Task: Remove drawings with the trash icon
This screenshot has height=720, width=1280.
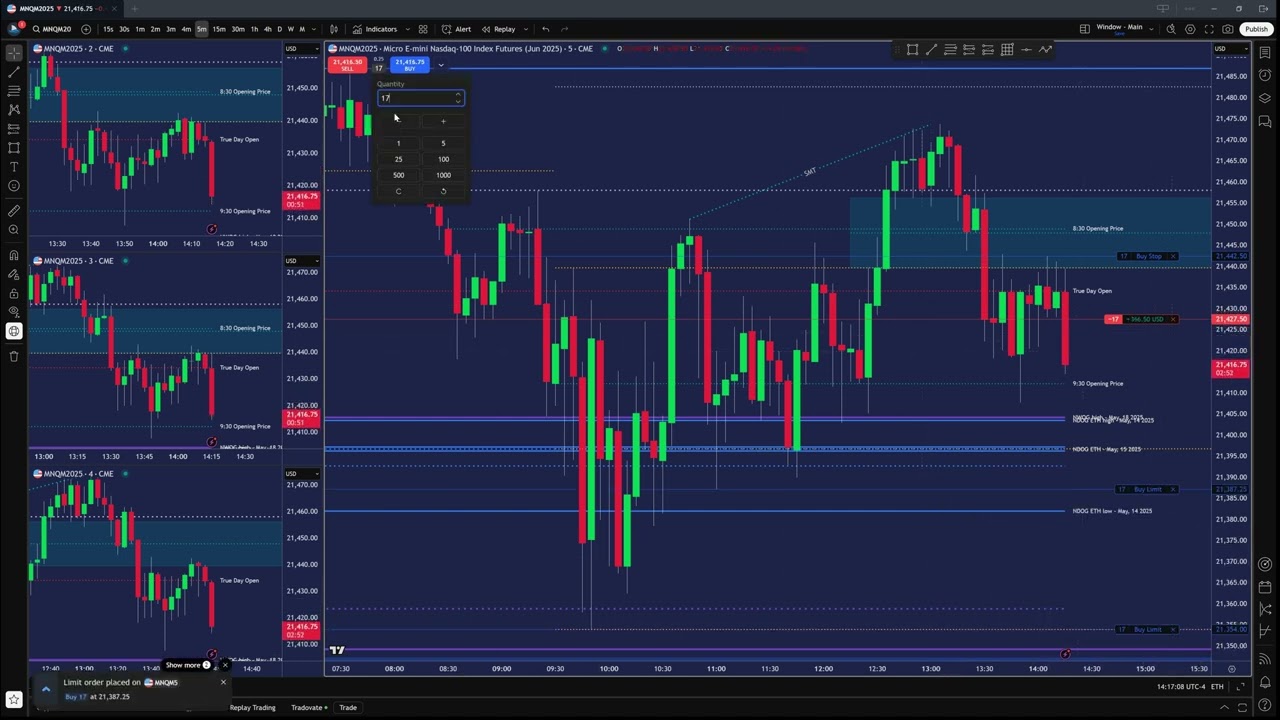Action: pos(14,356)
